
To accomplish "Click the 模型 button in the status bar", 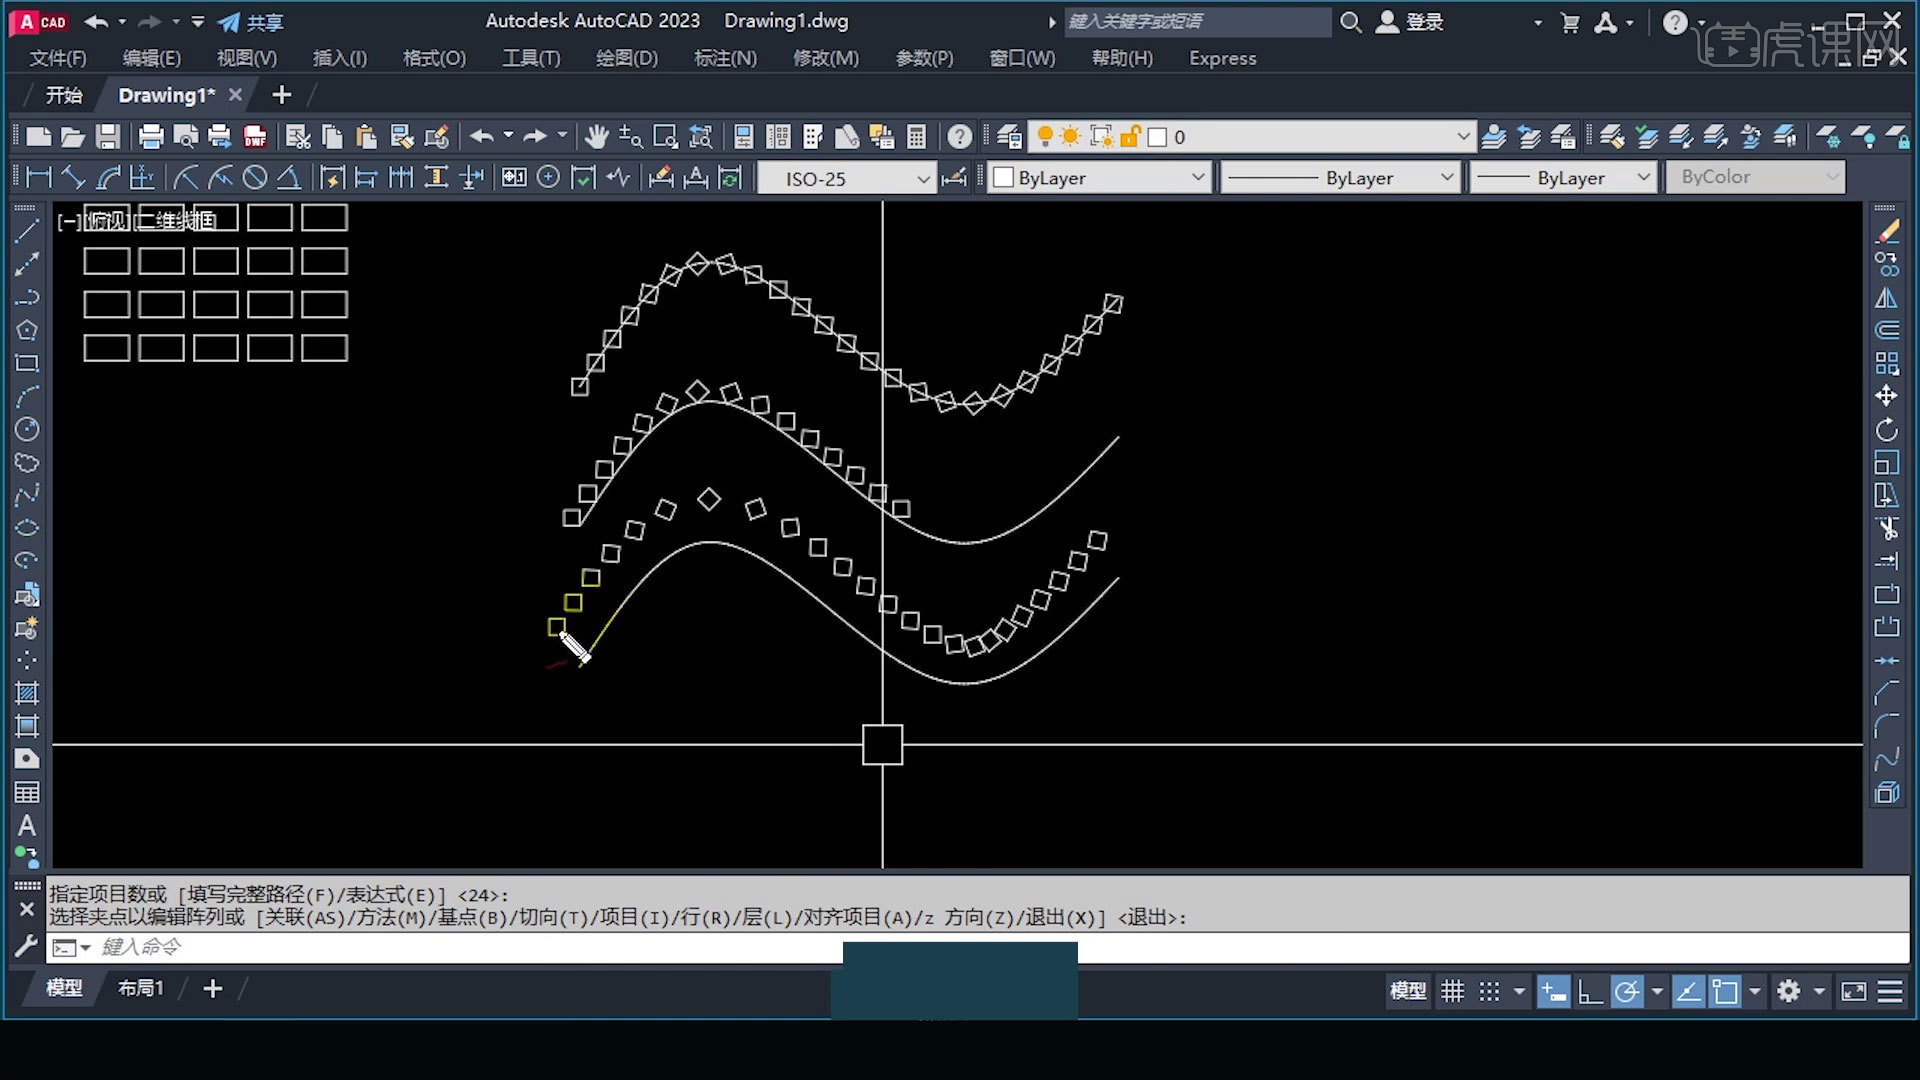I will click(x=1408, y=991).
